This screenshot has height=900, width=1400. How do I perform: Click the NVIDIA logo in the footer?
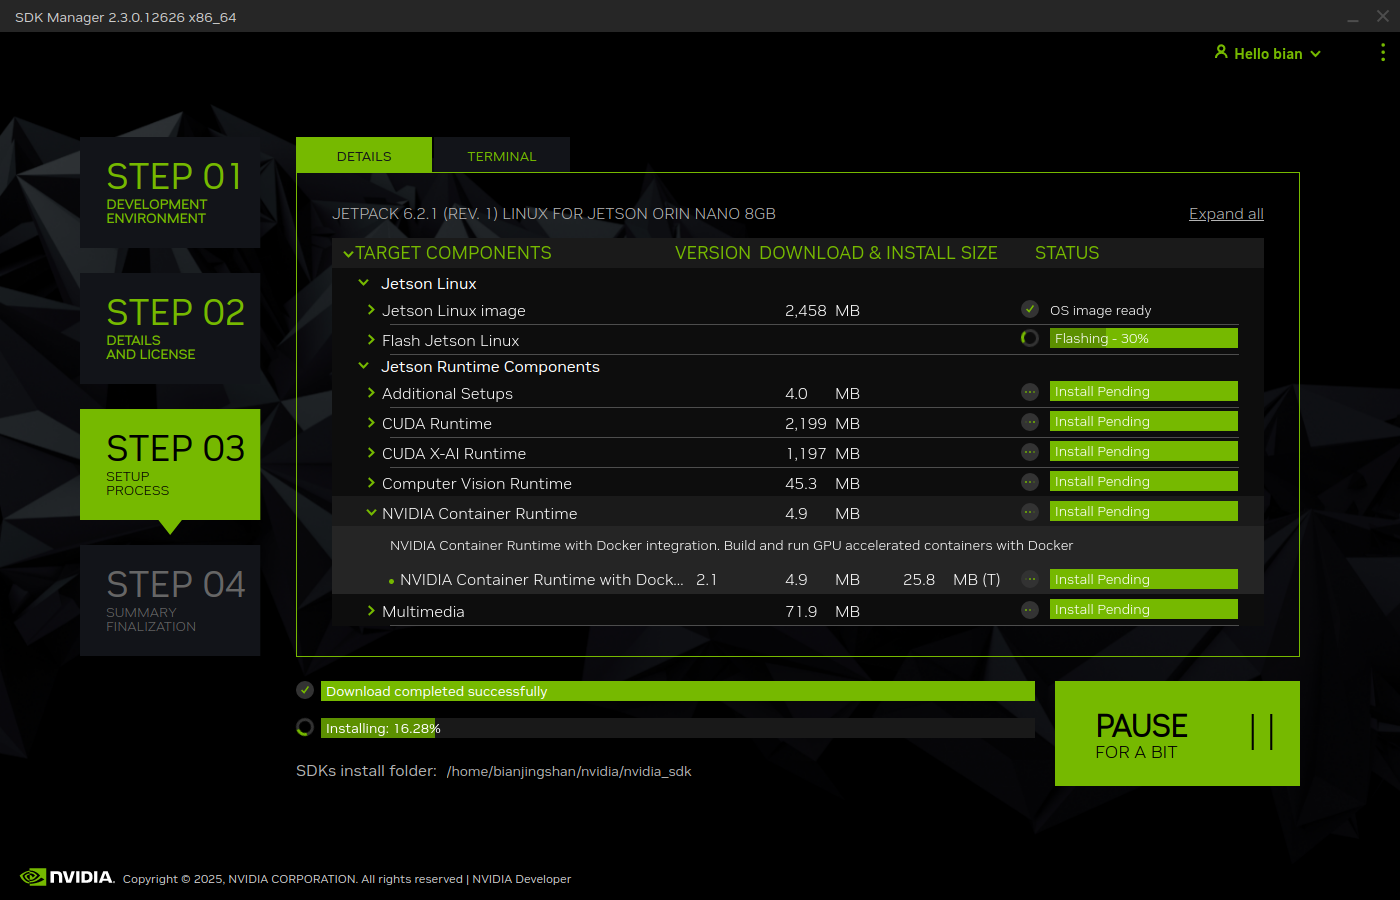67,877
